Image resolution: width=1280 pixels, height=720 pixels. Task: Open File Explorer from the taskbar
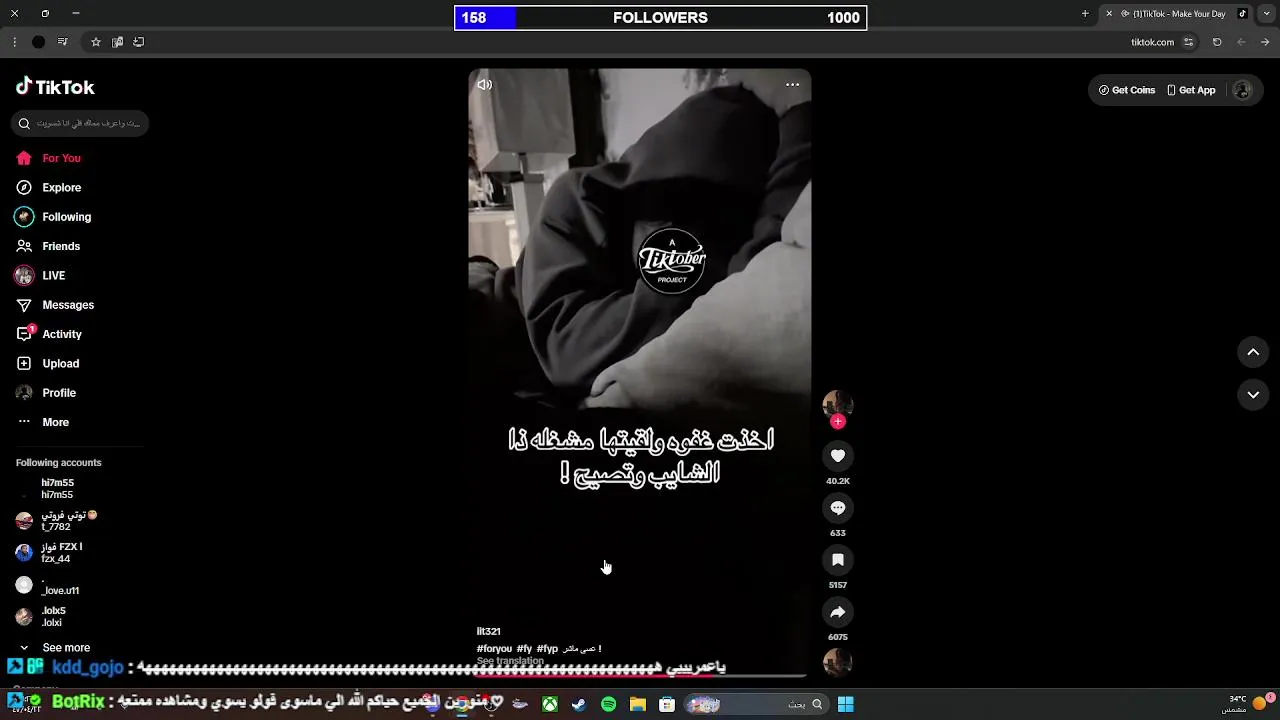(x=638, y=704)
